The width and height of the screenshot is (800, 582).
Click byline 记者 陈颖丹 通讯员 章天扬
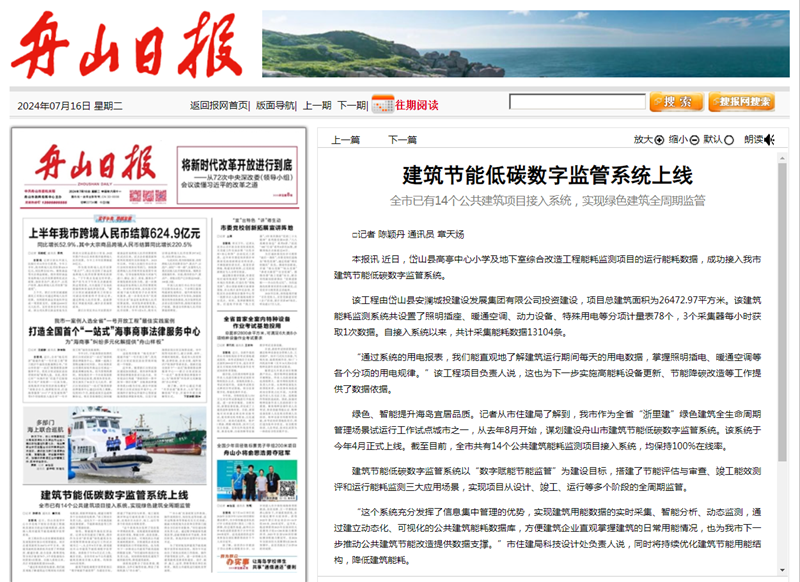408,234
